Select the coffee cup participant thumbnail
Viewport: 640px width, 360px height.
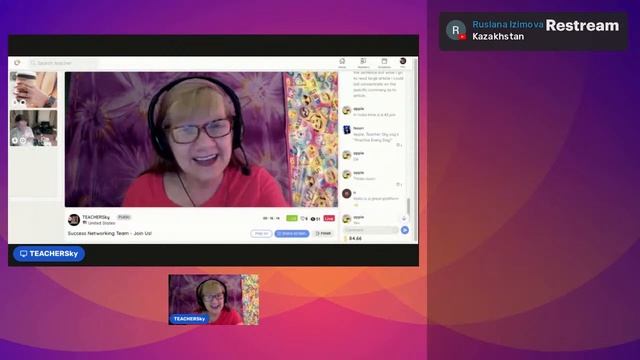33,89
